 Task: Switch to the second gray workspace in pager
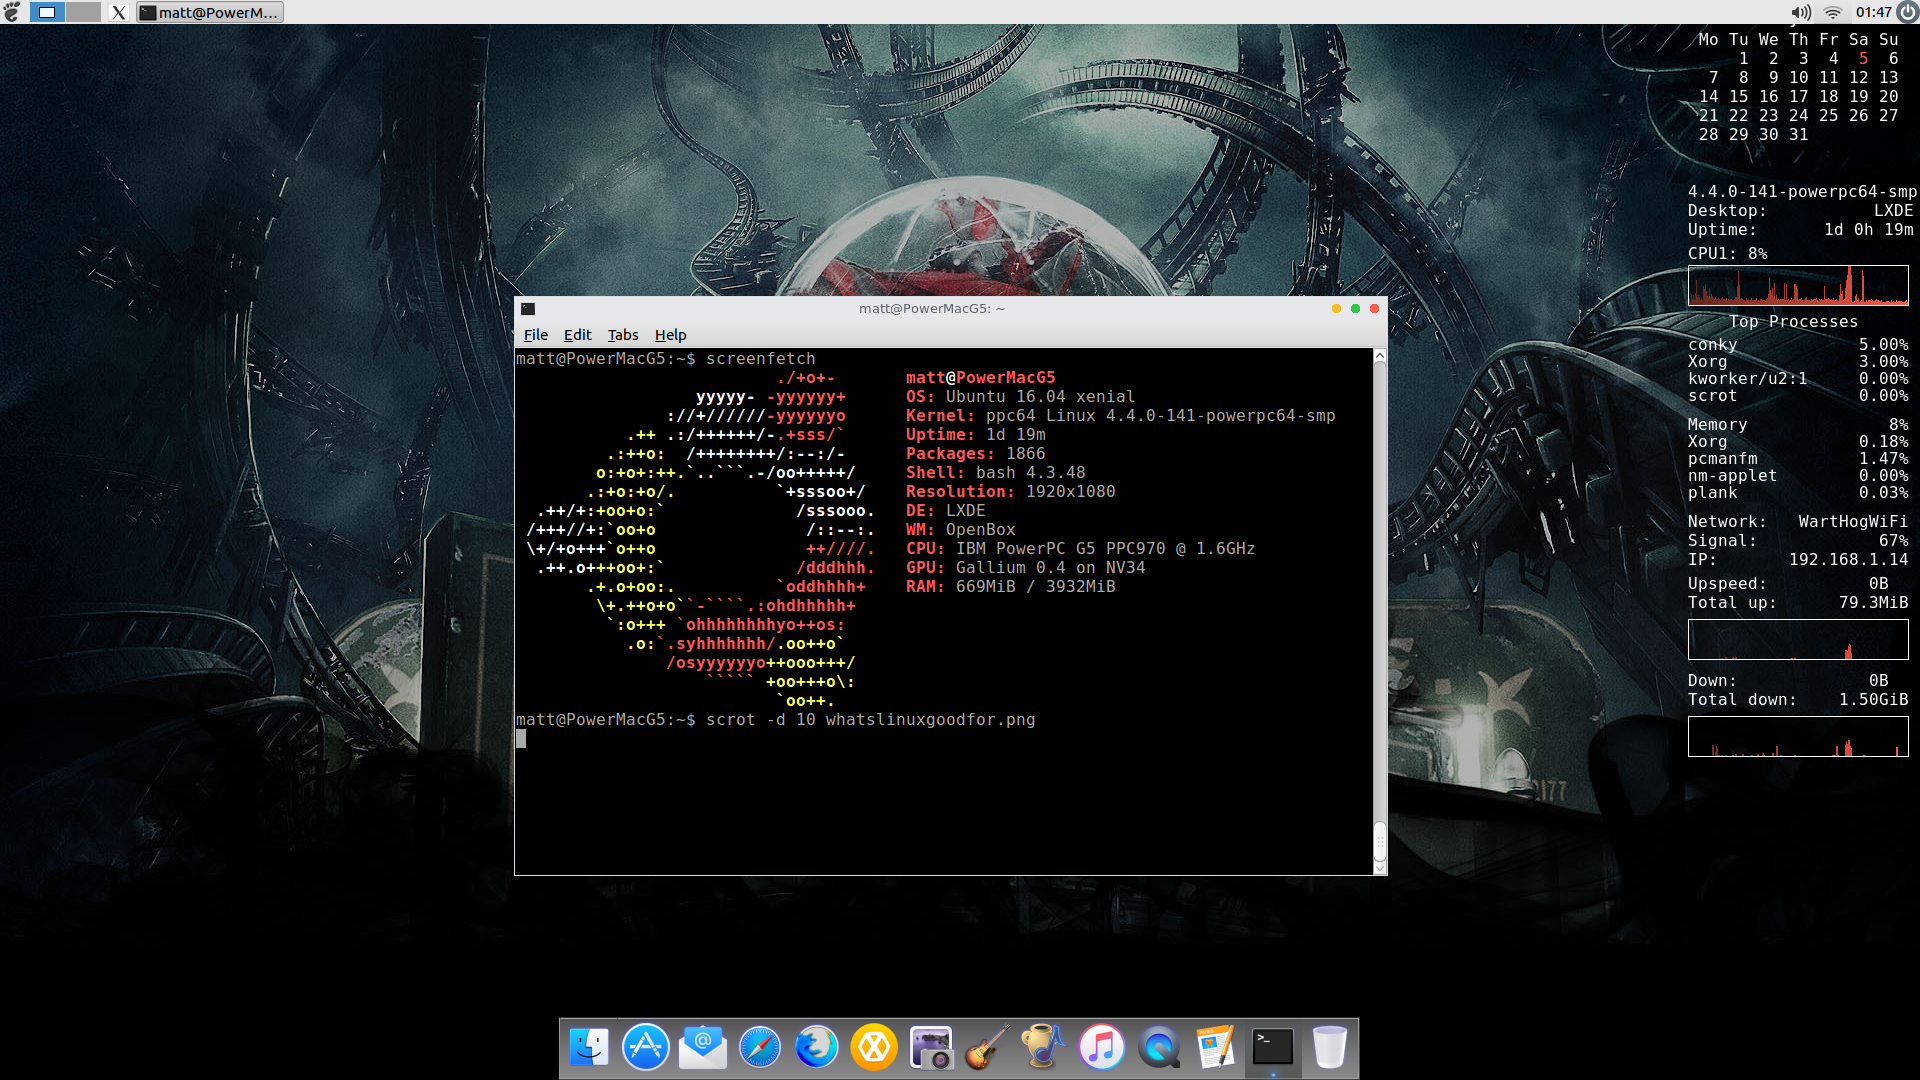coord(83,12)
